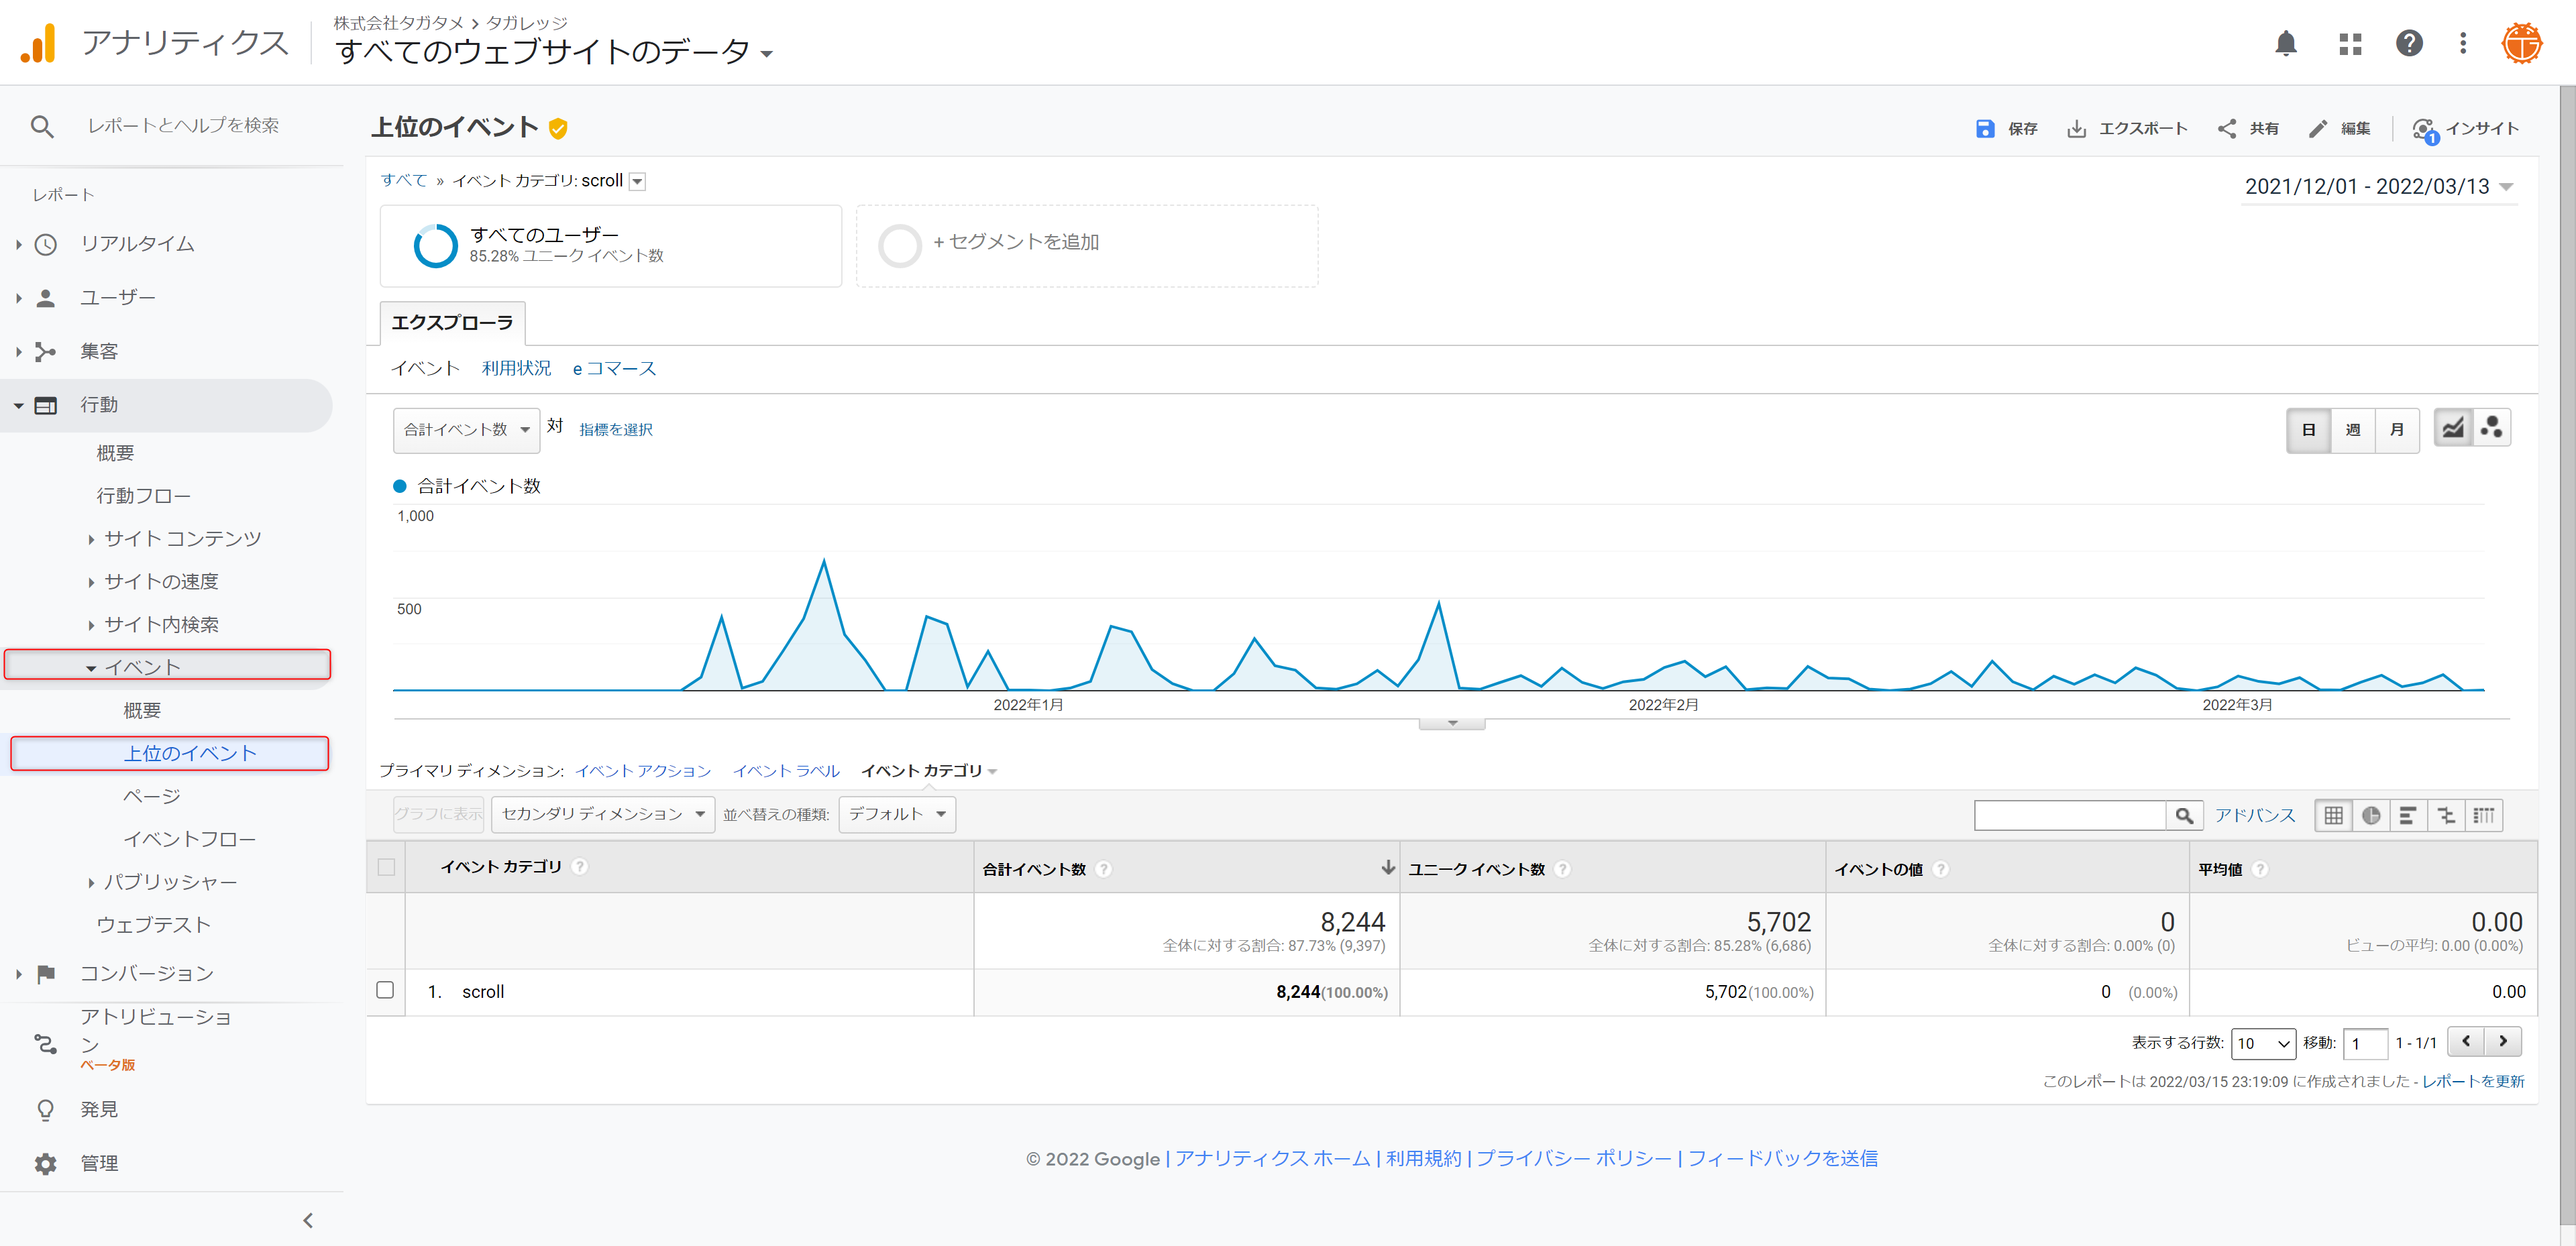Click the verified shield badge beside 上位のイベント
2576x1246 pixels.
coord(558,128)
